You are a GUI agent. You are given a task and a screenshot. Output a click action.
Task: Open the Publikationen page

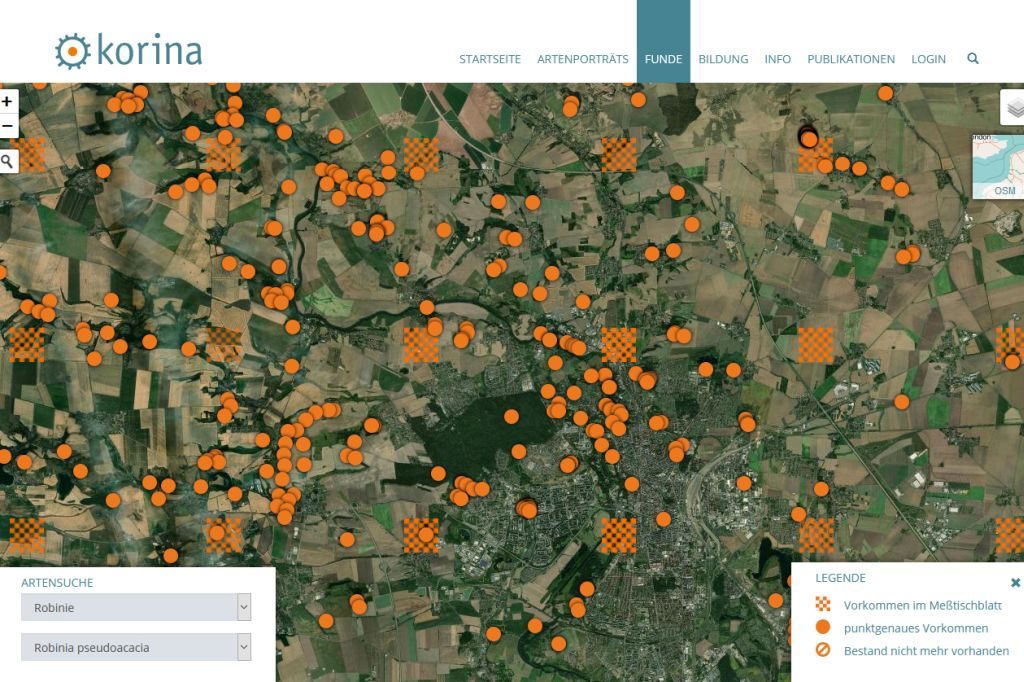tap(851, 59)
